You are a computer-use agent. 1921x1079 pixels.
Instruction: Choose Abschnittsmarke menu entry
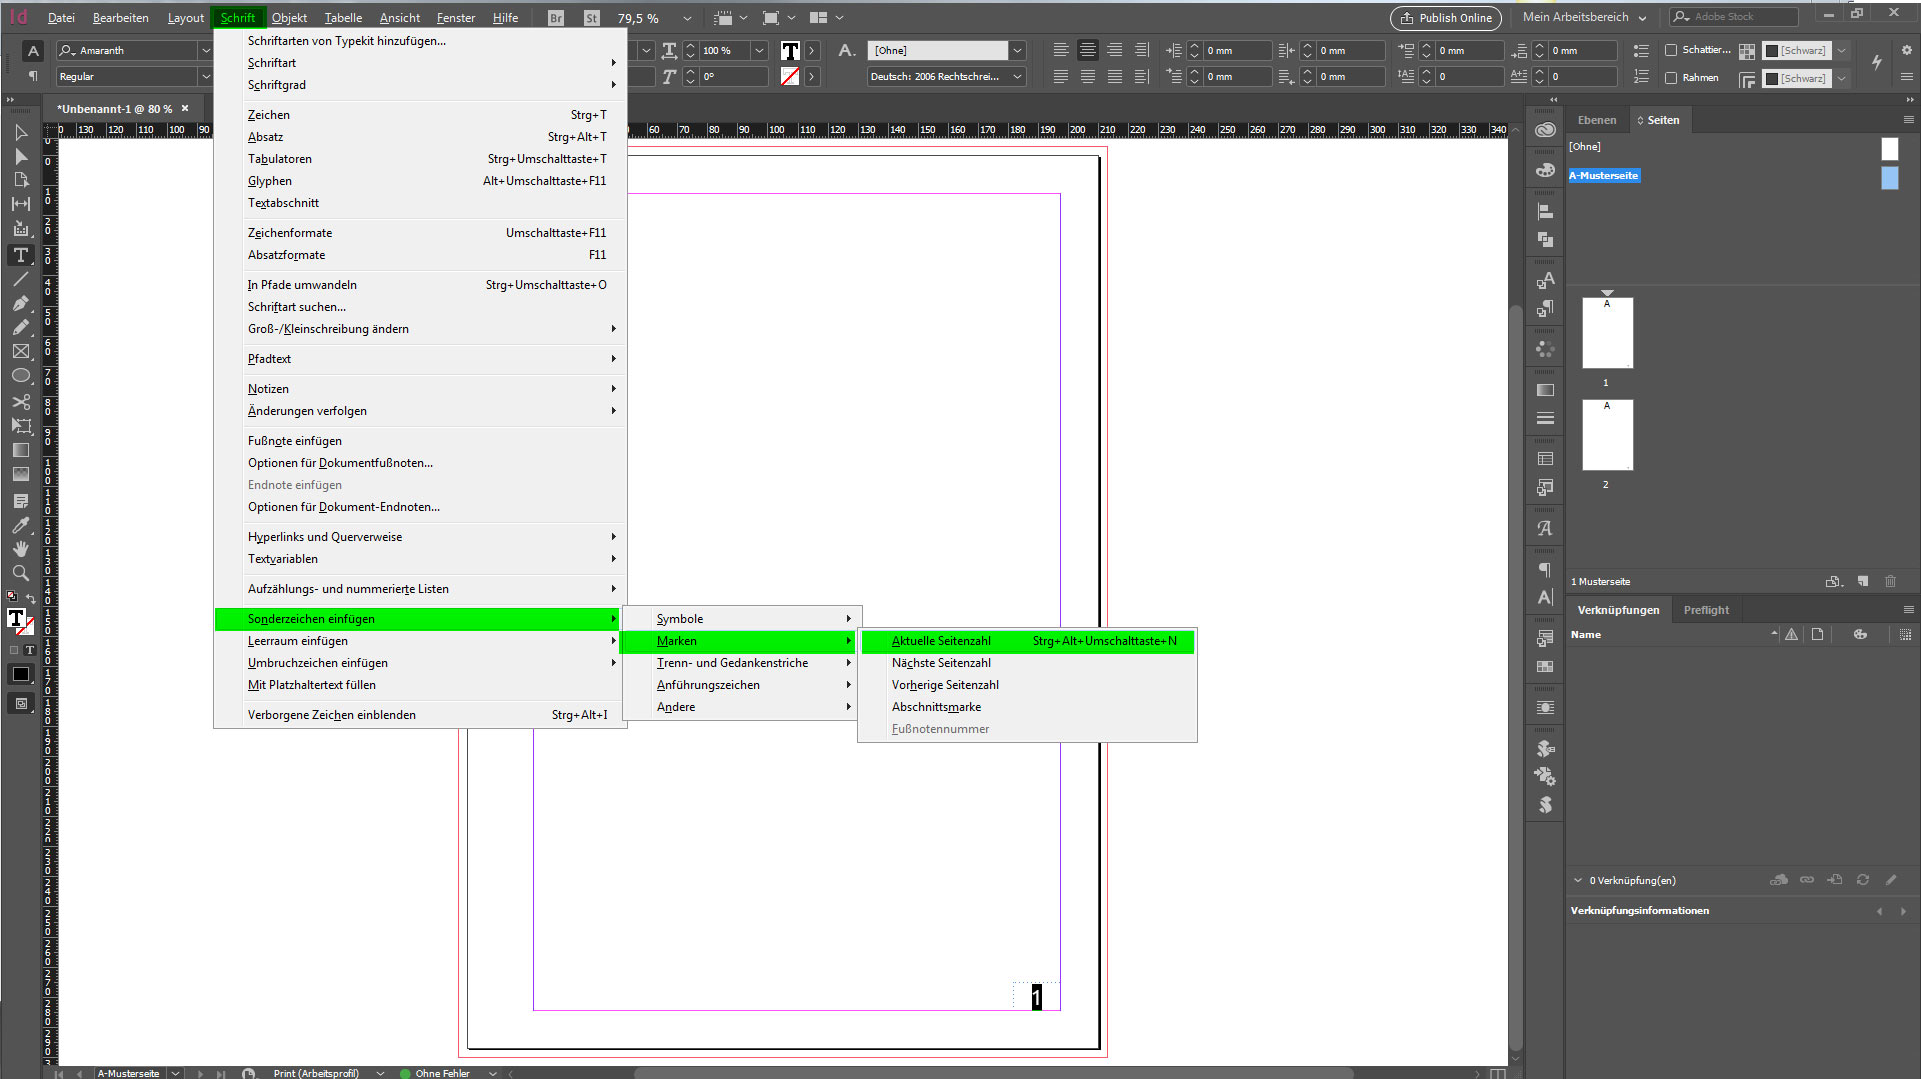coord(1028,707)
